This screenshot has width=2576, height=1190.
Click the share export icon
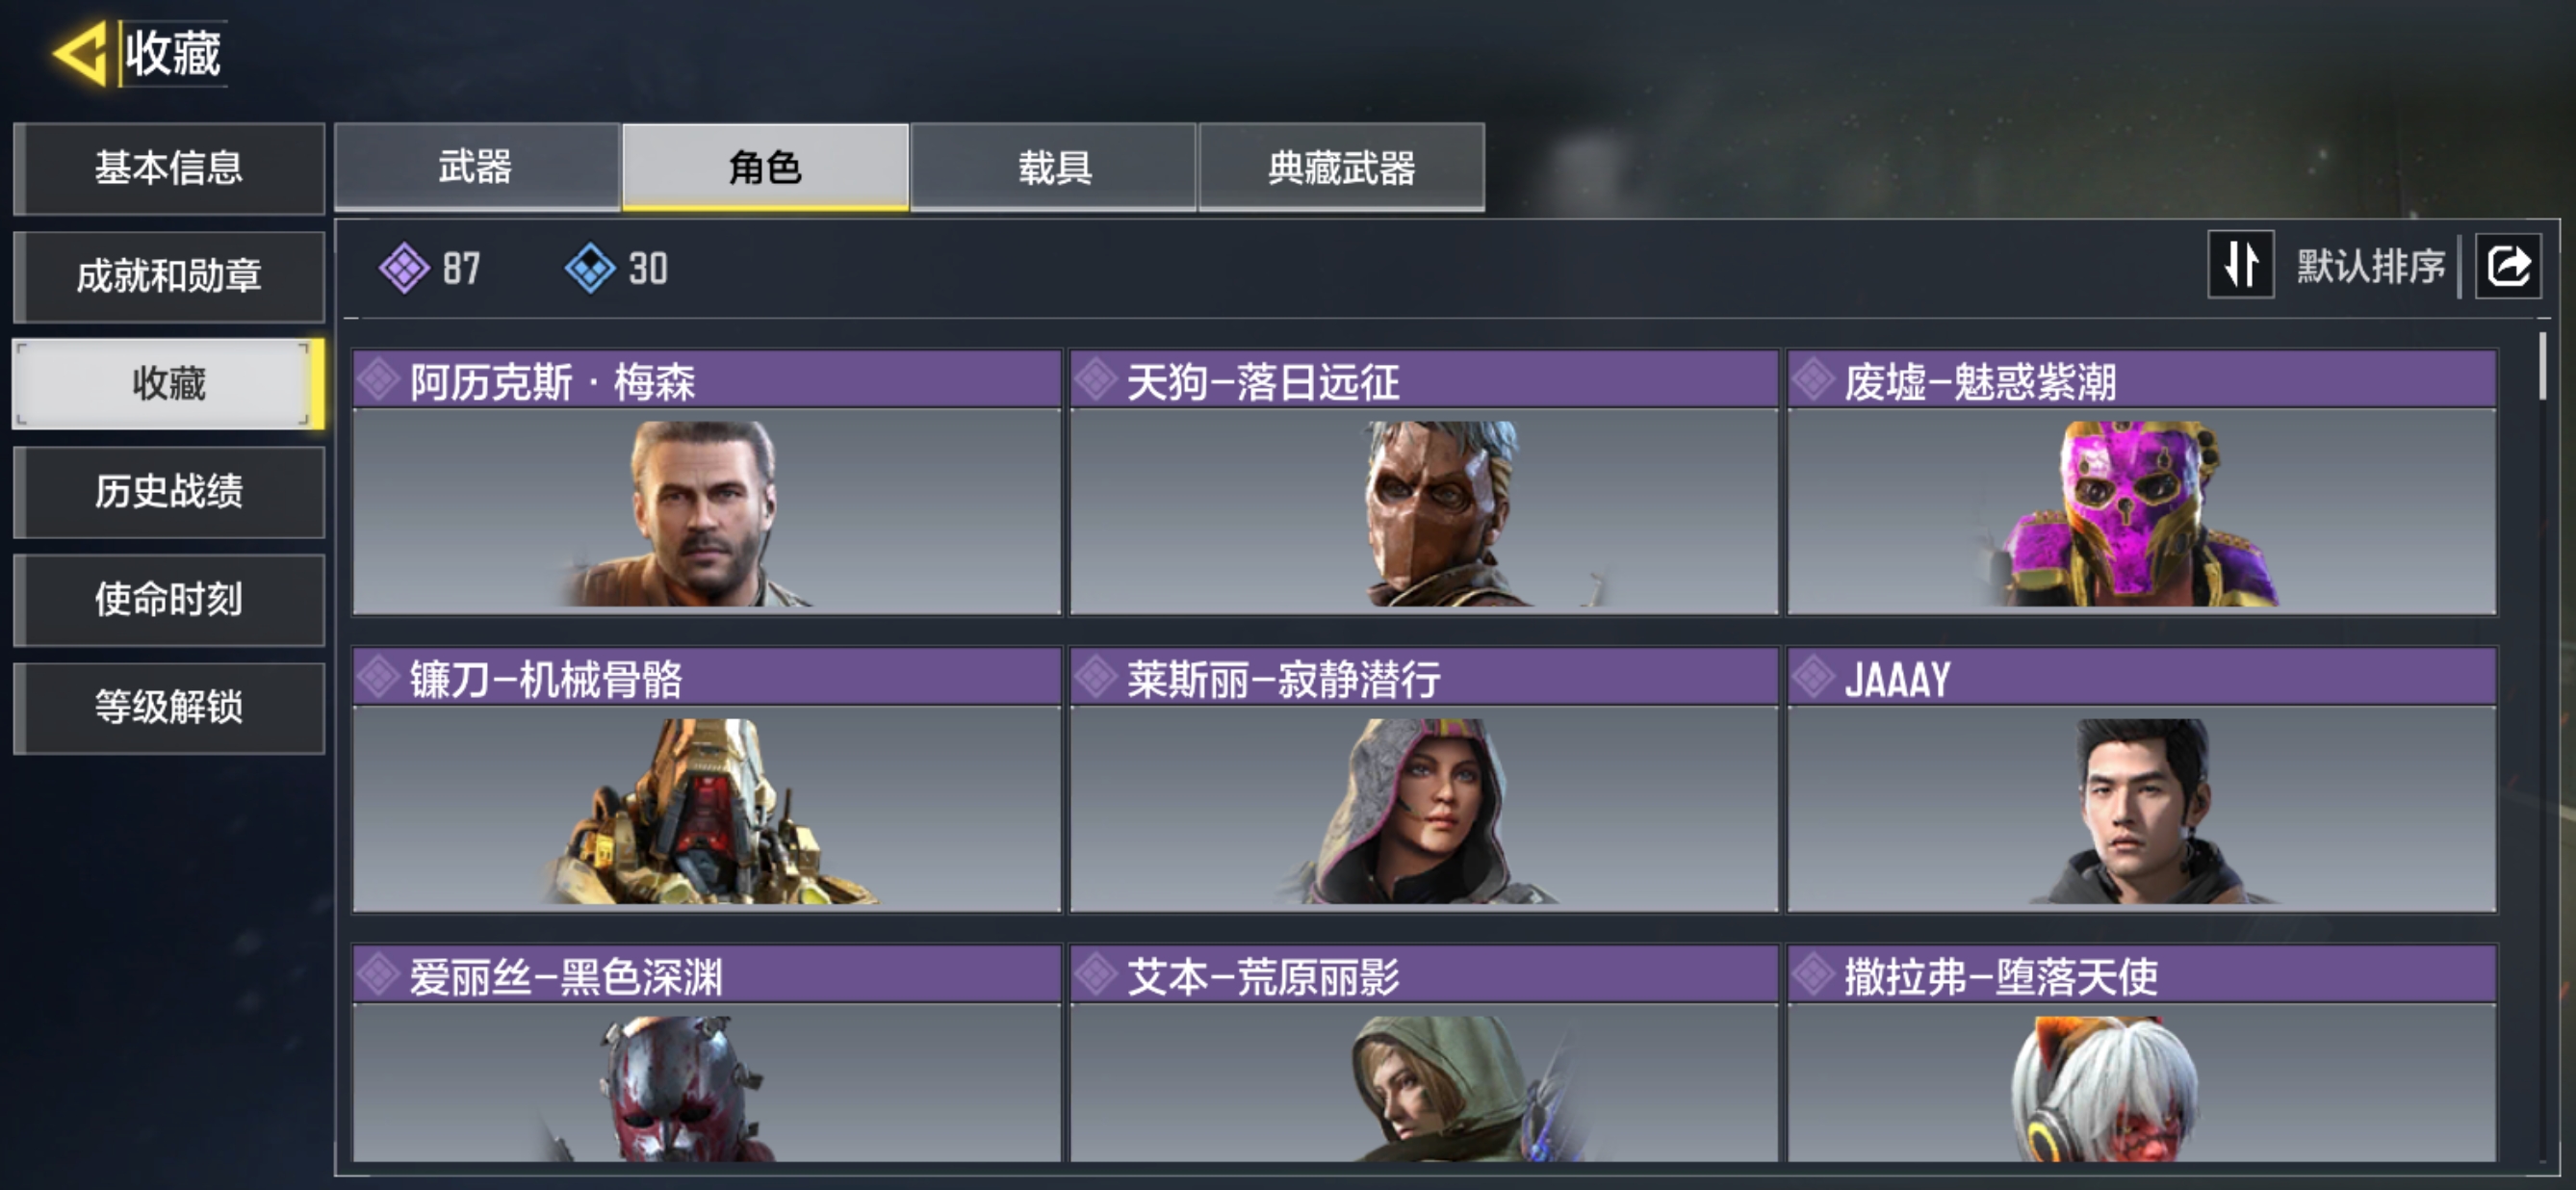pyautogui.click(x=2507, y=266)
